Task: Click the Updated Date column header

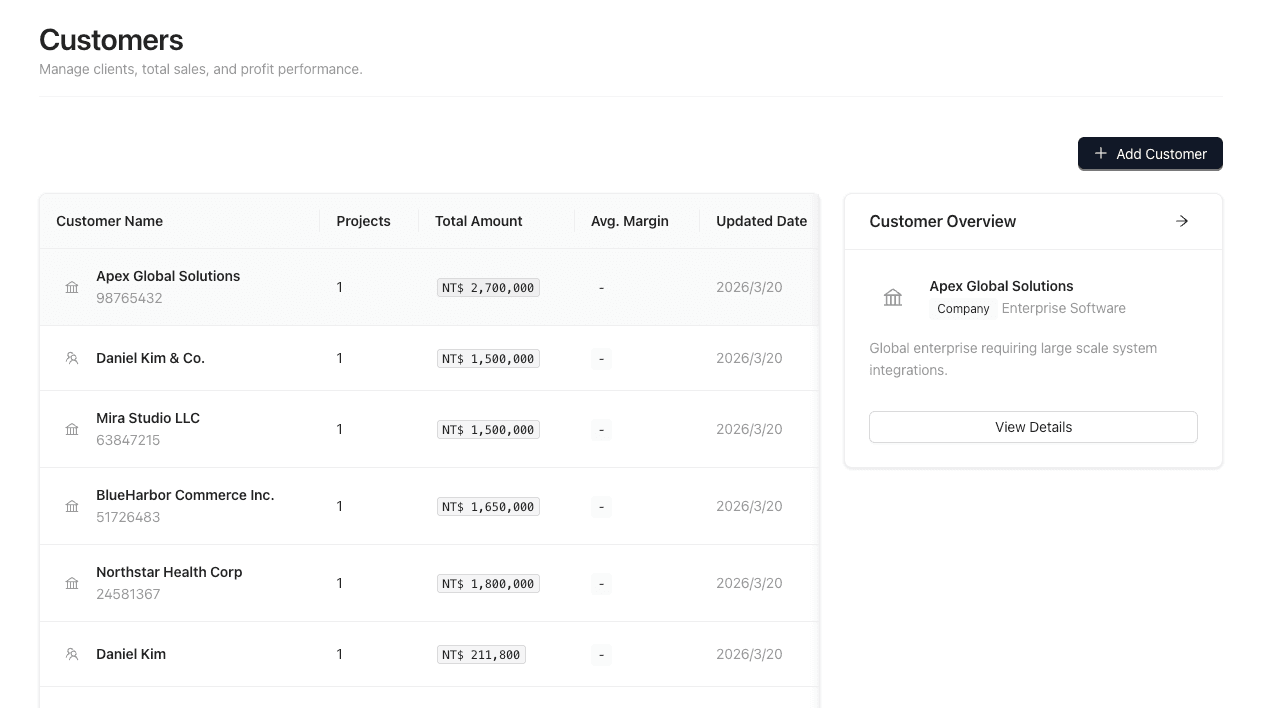Action: pyautogui.click(x=761, y=221)
